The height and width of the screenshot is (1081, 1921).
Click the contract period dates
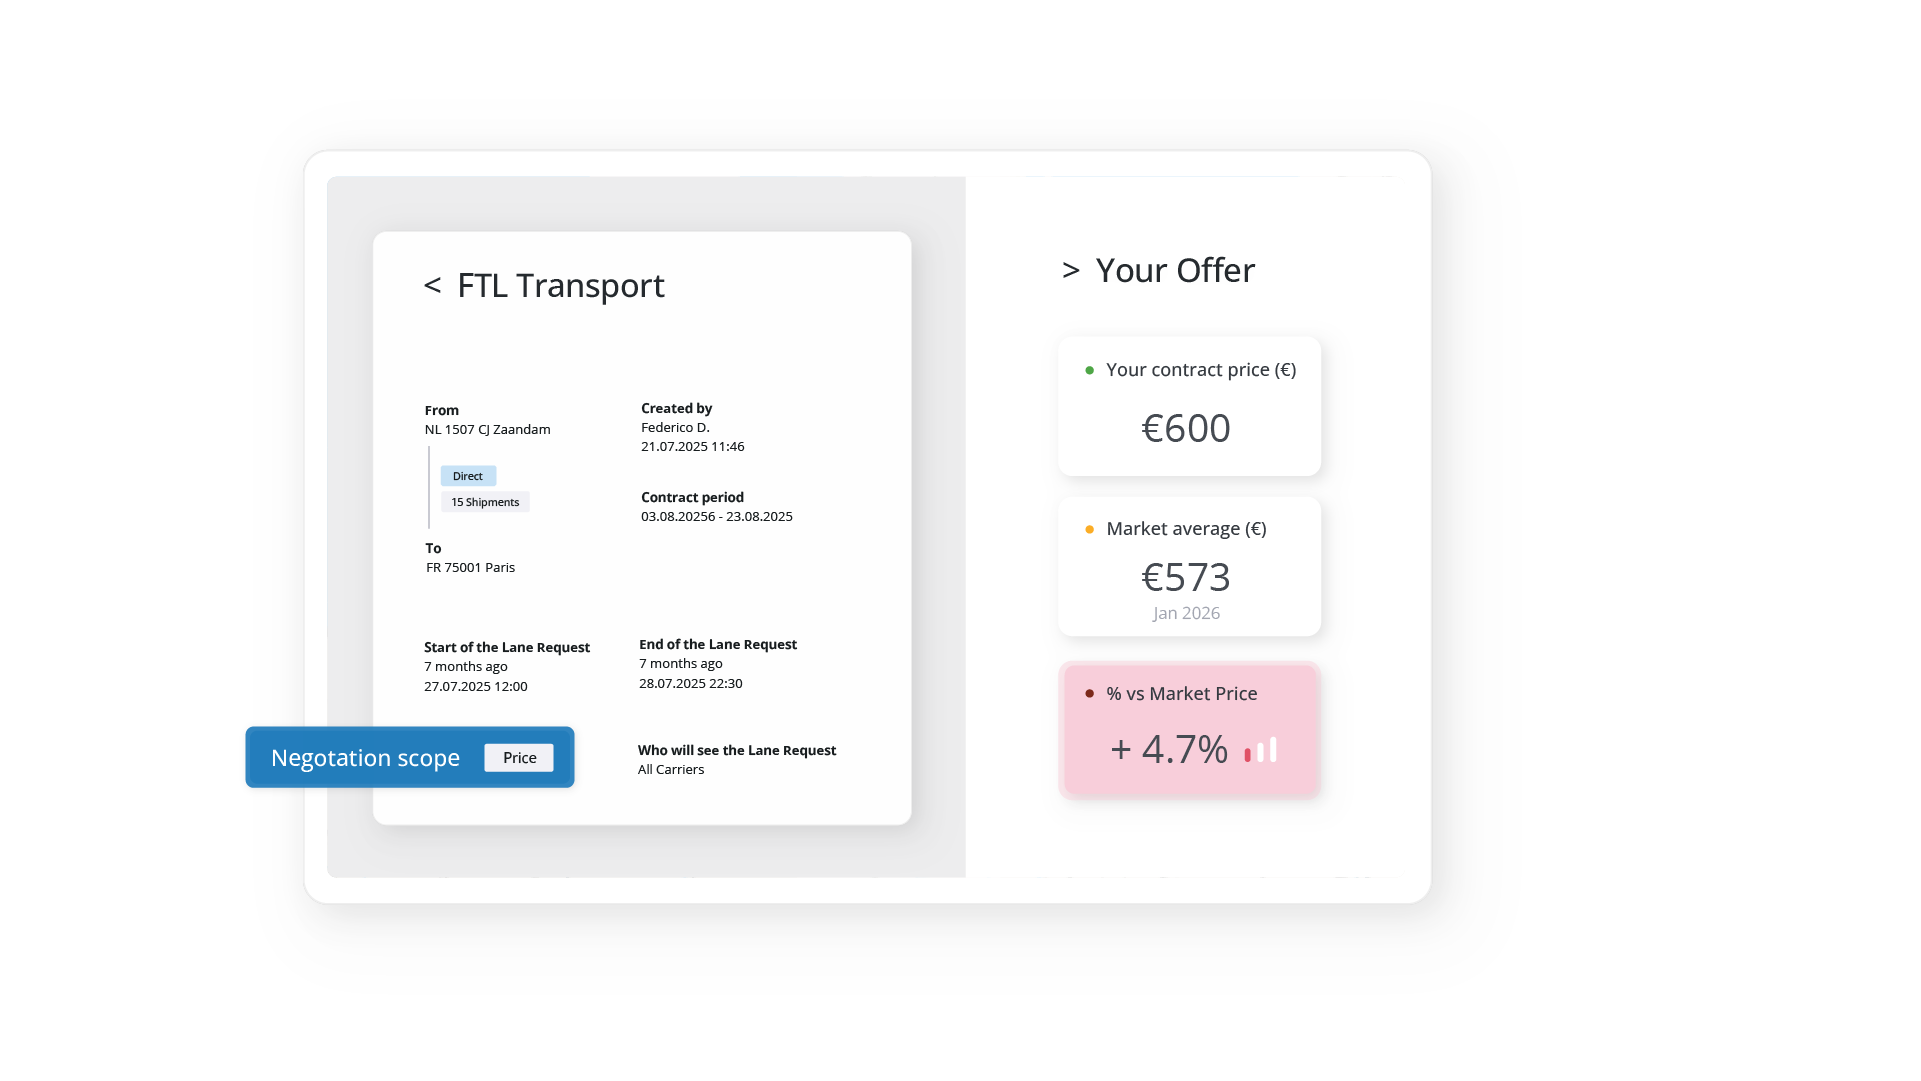[716, 517]
